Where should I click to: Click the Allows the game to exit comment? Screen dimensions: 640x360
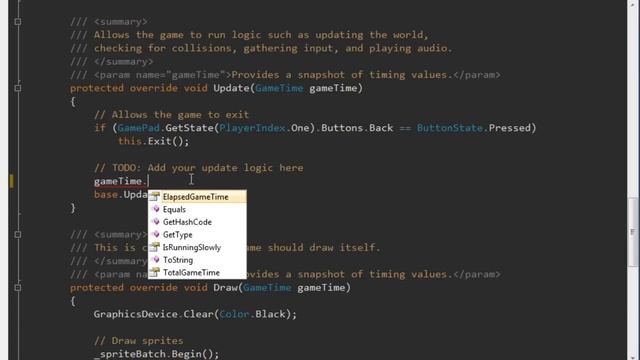point(171,115)
